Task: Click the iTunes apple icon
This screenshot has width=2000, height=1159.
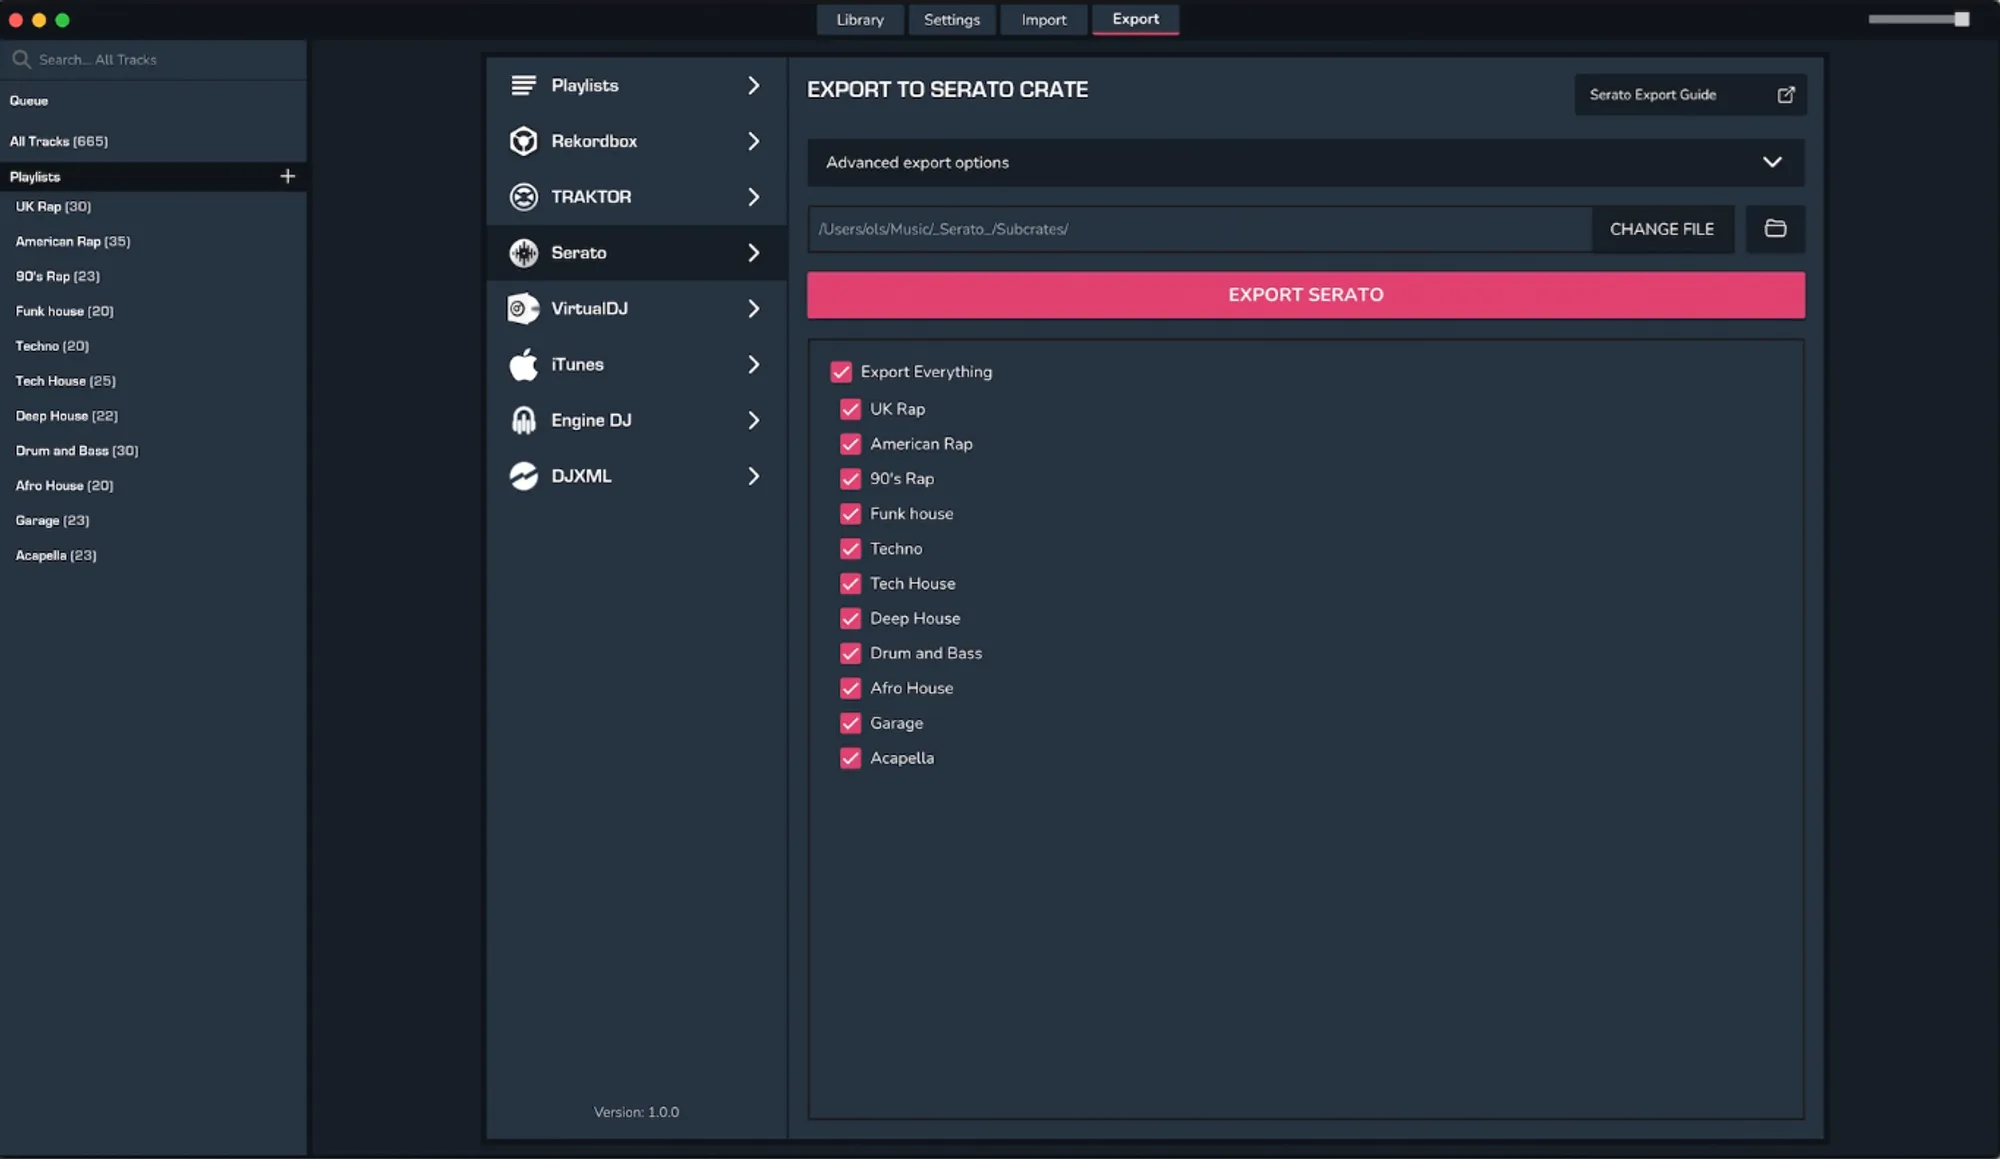Action: point(523,365)
